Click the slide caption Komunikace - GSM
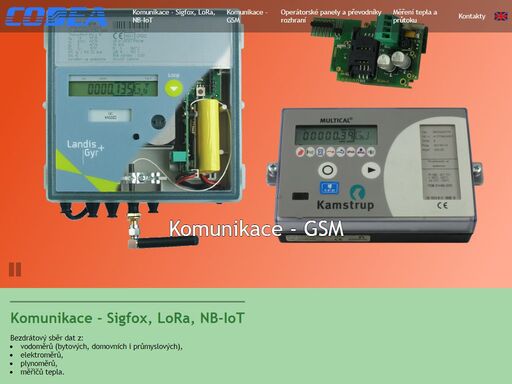This screenshot has height=384, width=512. [x=256, y=229]
